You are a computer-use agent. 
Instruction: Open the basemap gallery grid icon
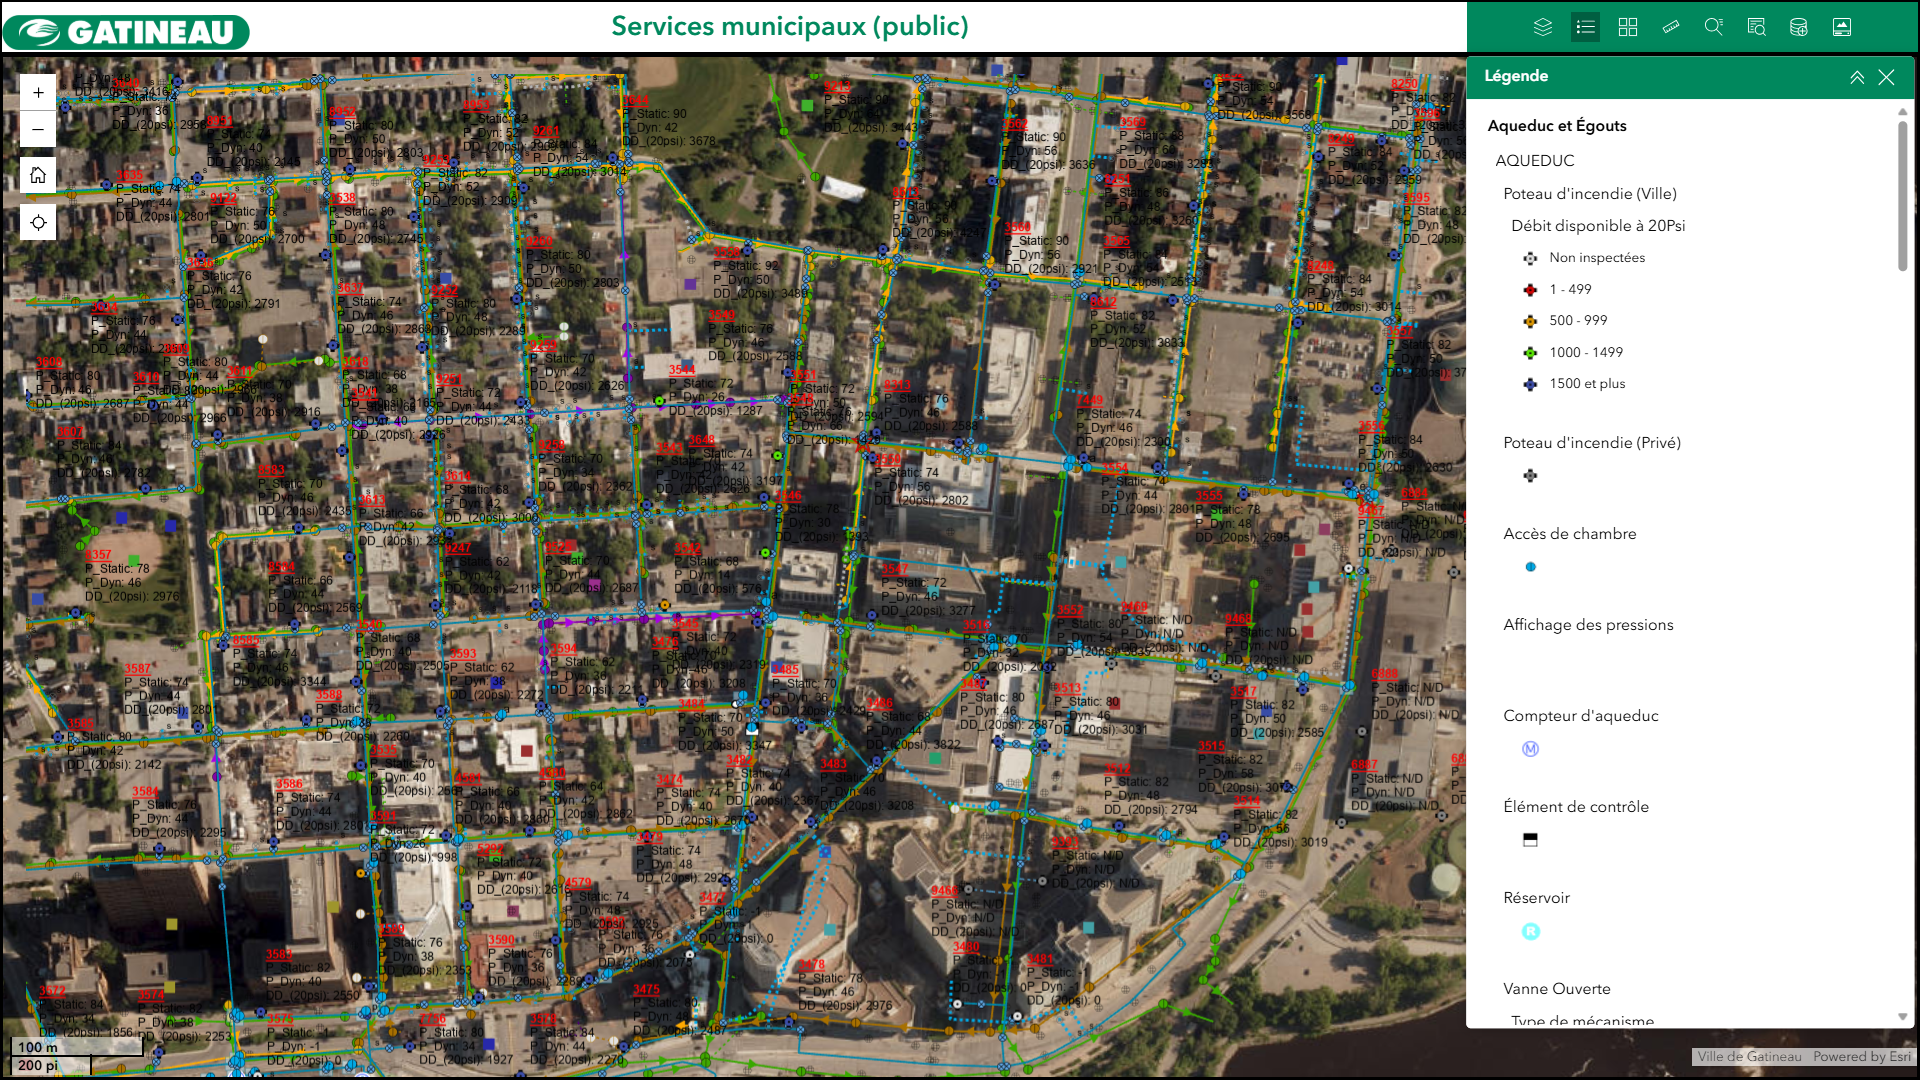(1628, 27)
